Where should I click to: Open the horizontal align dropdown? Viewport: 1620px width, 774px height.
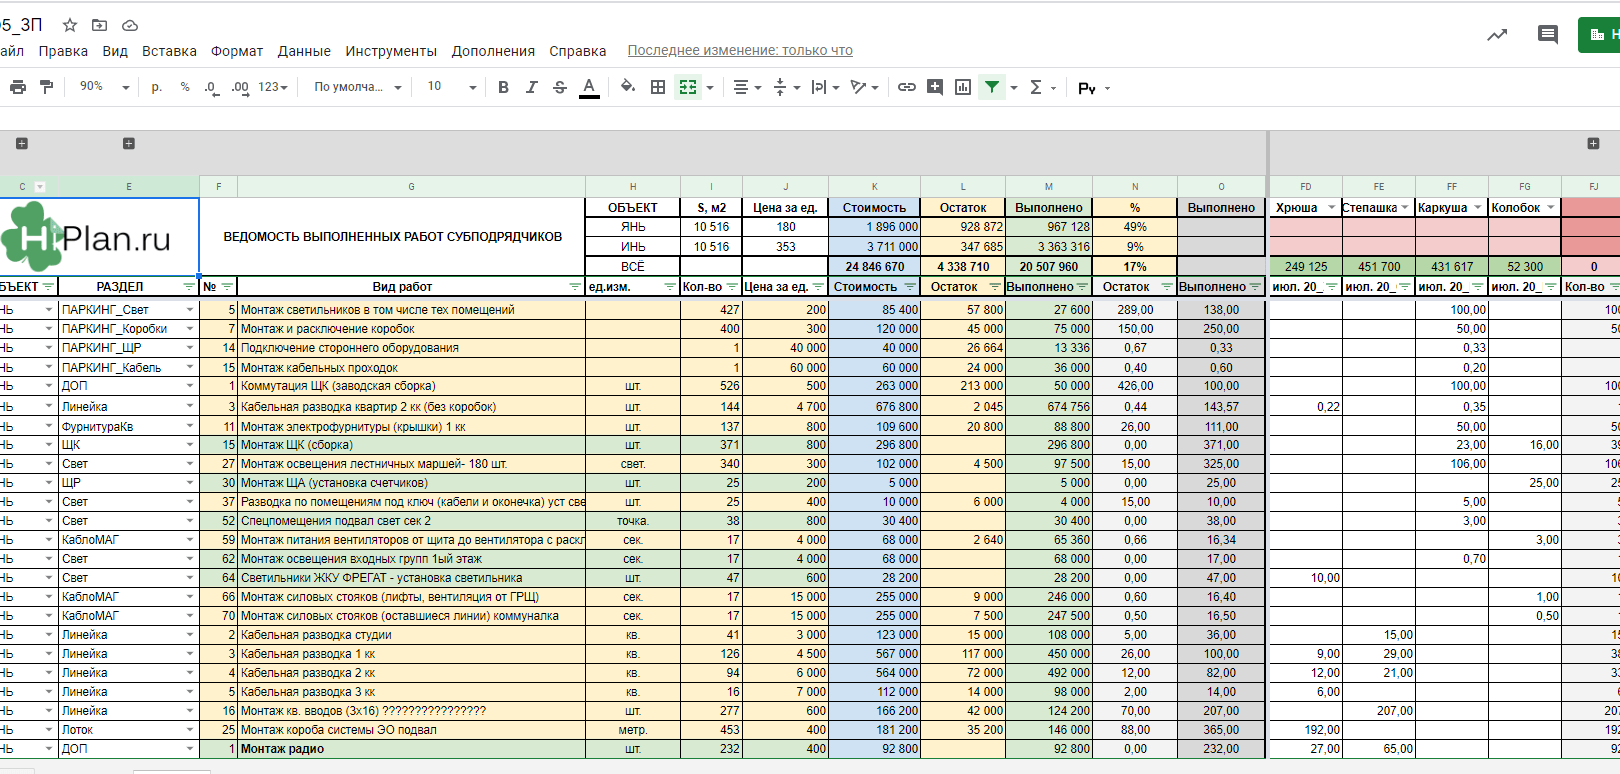coord(747,87)
